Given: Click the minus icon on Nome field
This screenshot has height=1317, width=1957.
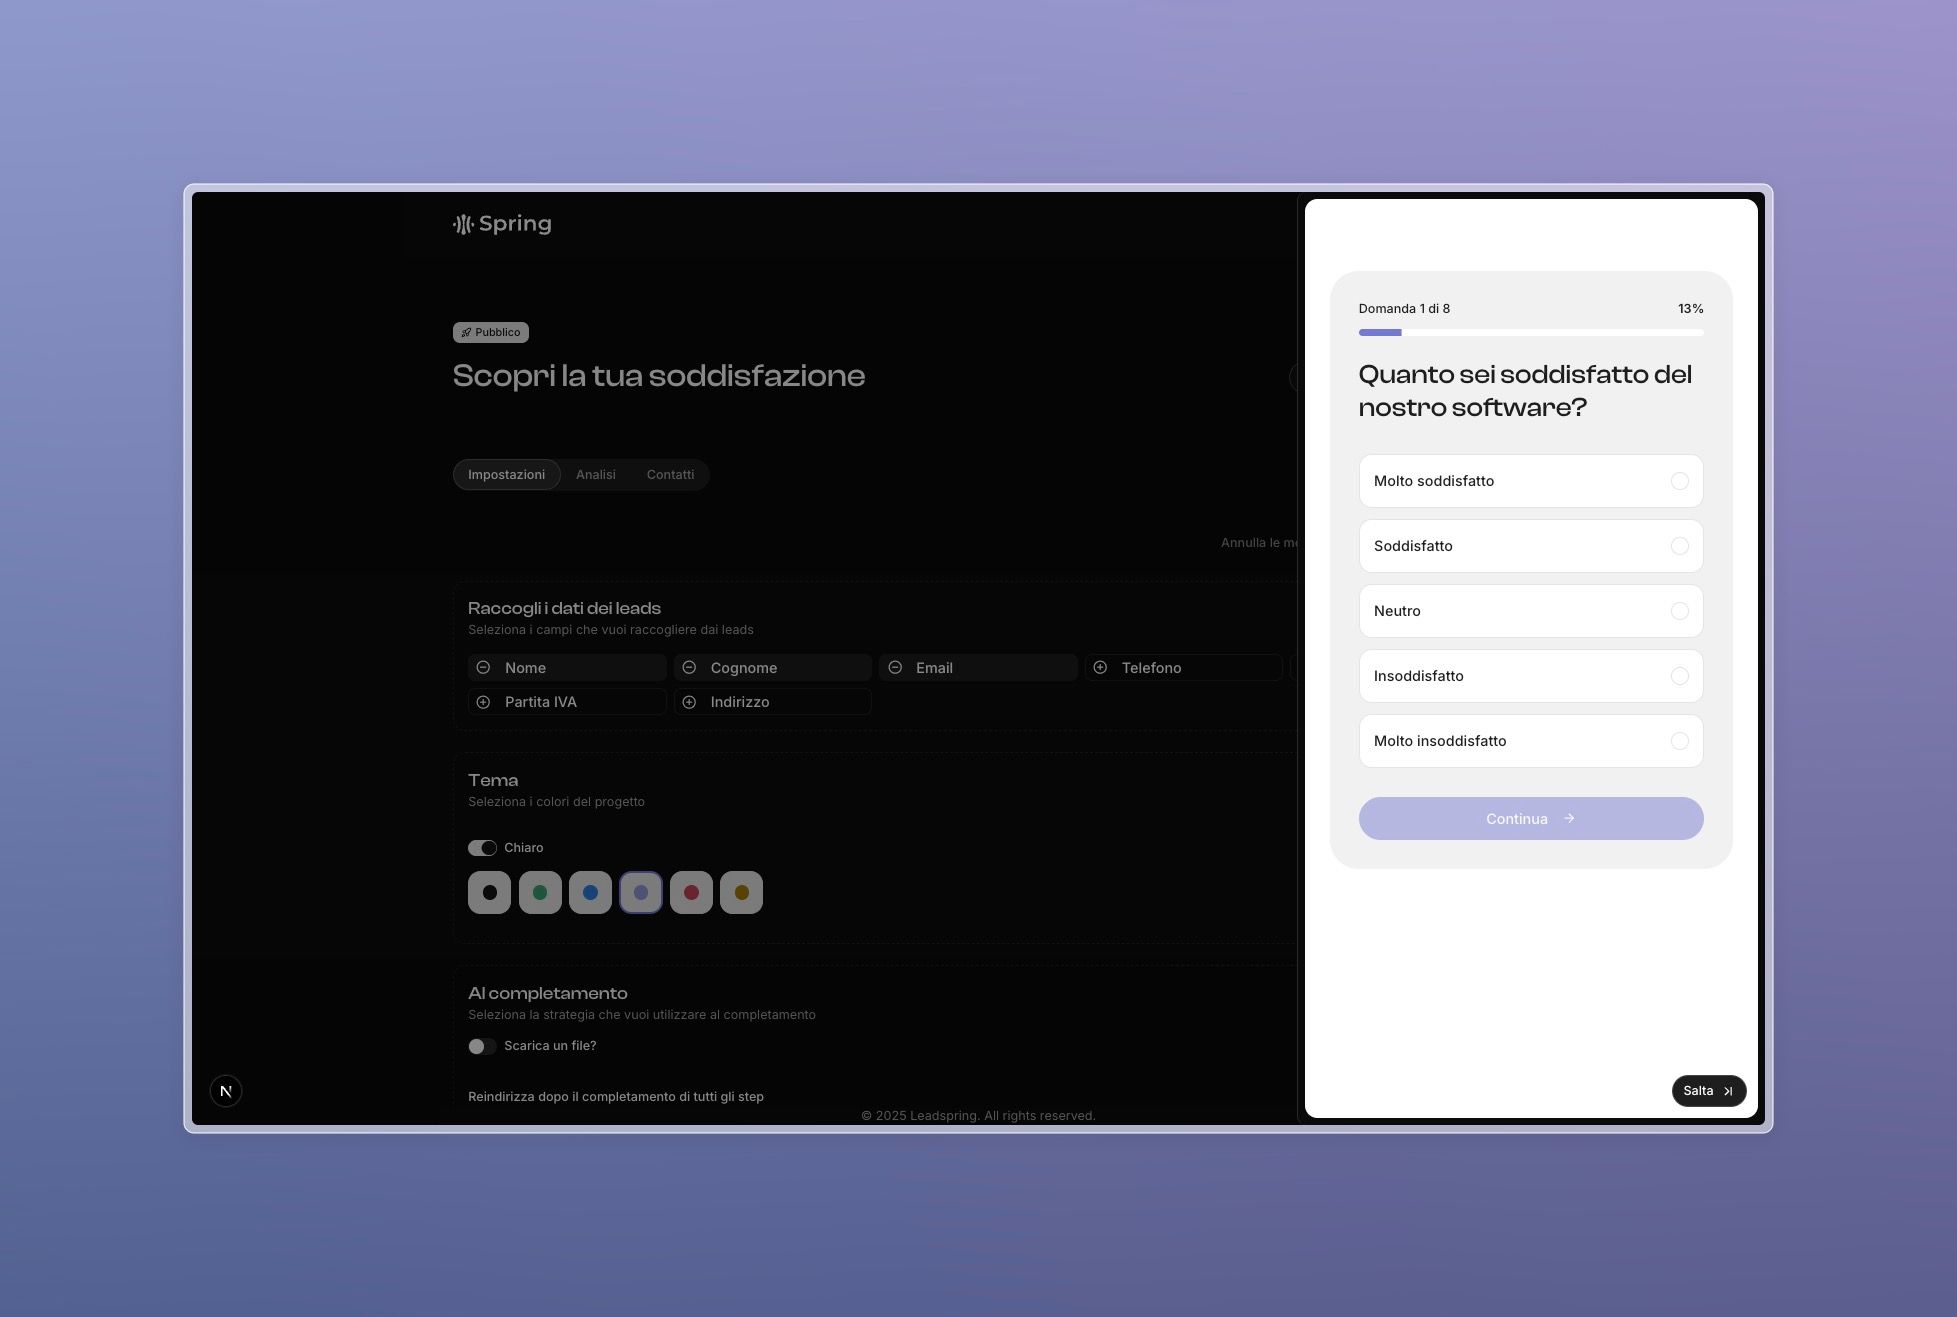Looking at the screenshot, I should point(483,668).
